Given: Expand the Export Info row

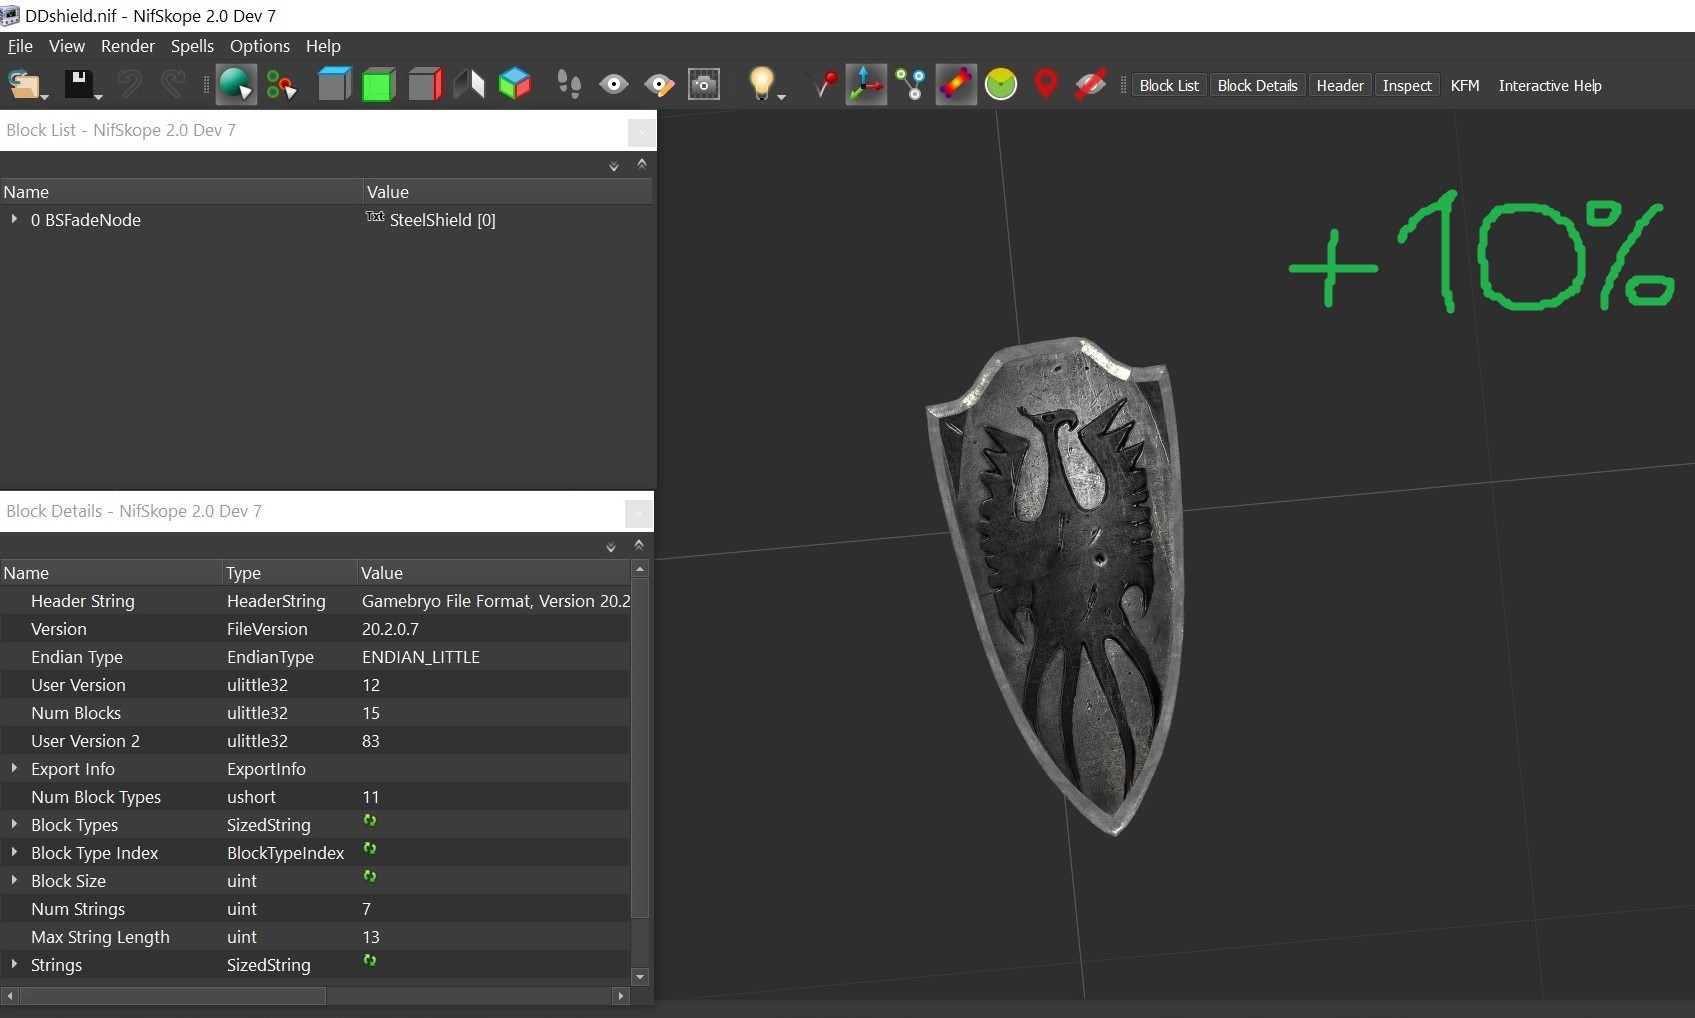Looking at the screenshot, I should click(x=14, y=768).
